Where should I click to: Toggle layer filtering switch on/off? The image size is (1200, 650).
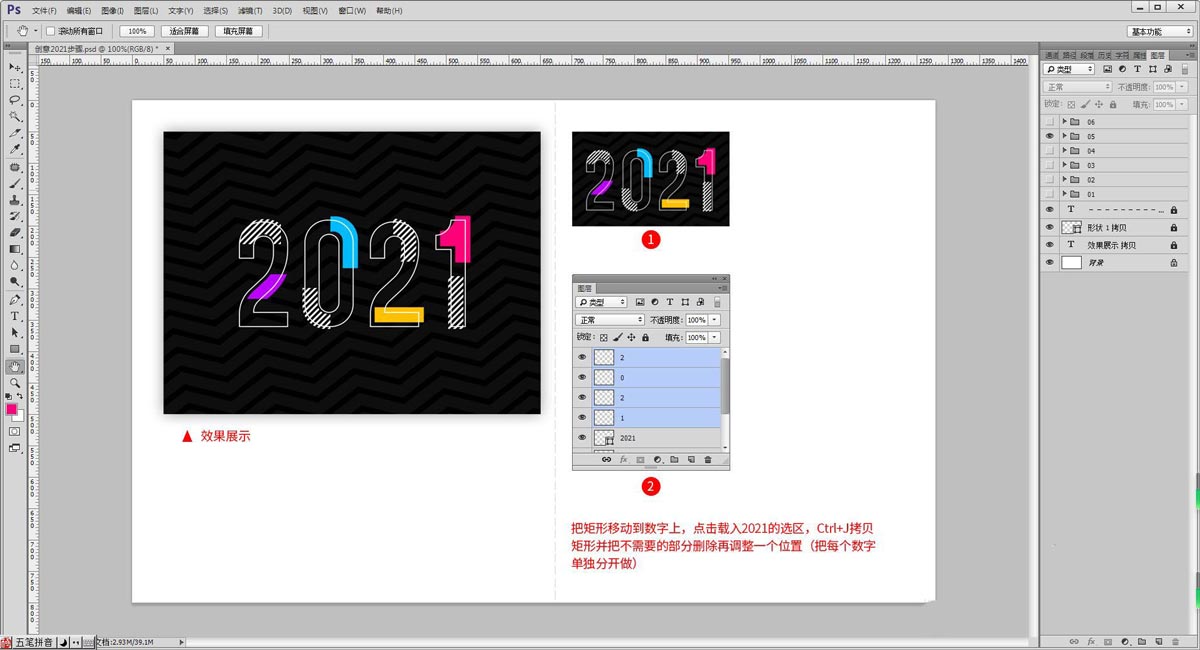pos(1185,69)
